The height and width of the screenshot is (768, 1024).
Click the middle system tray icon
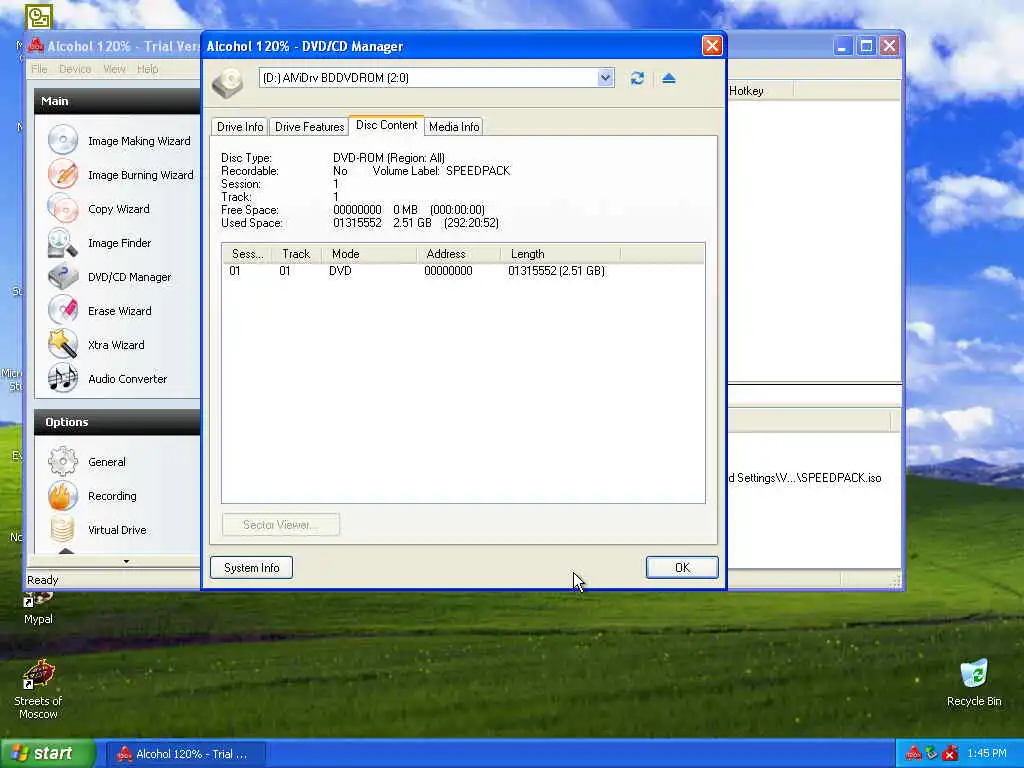coord(932,754)
